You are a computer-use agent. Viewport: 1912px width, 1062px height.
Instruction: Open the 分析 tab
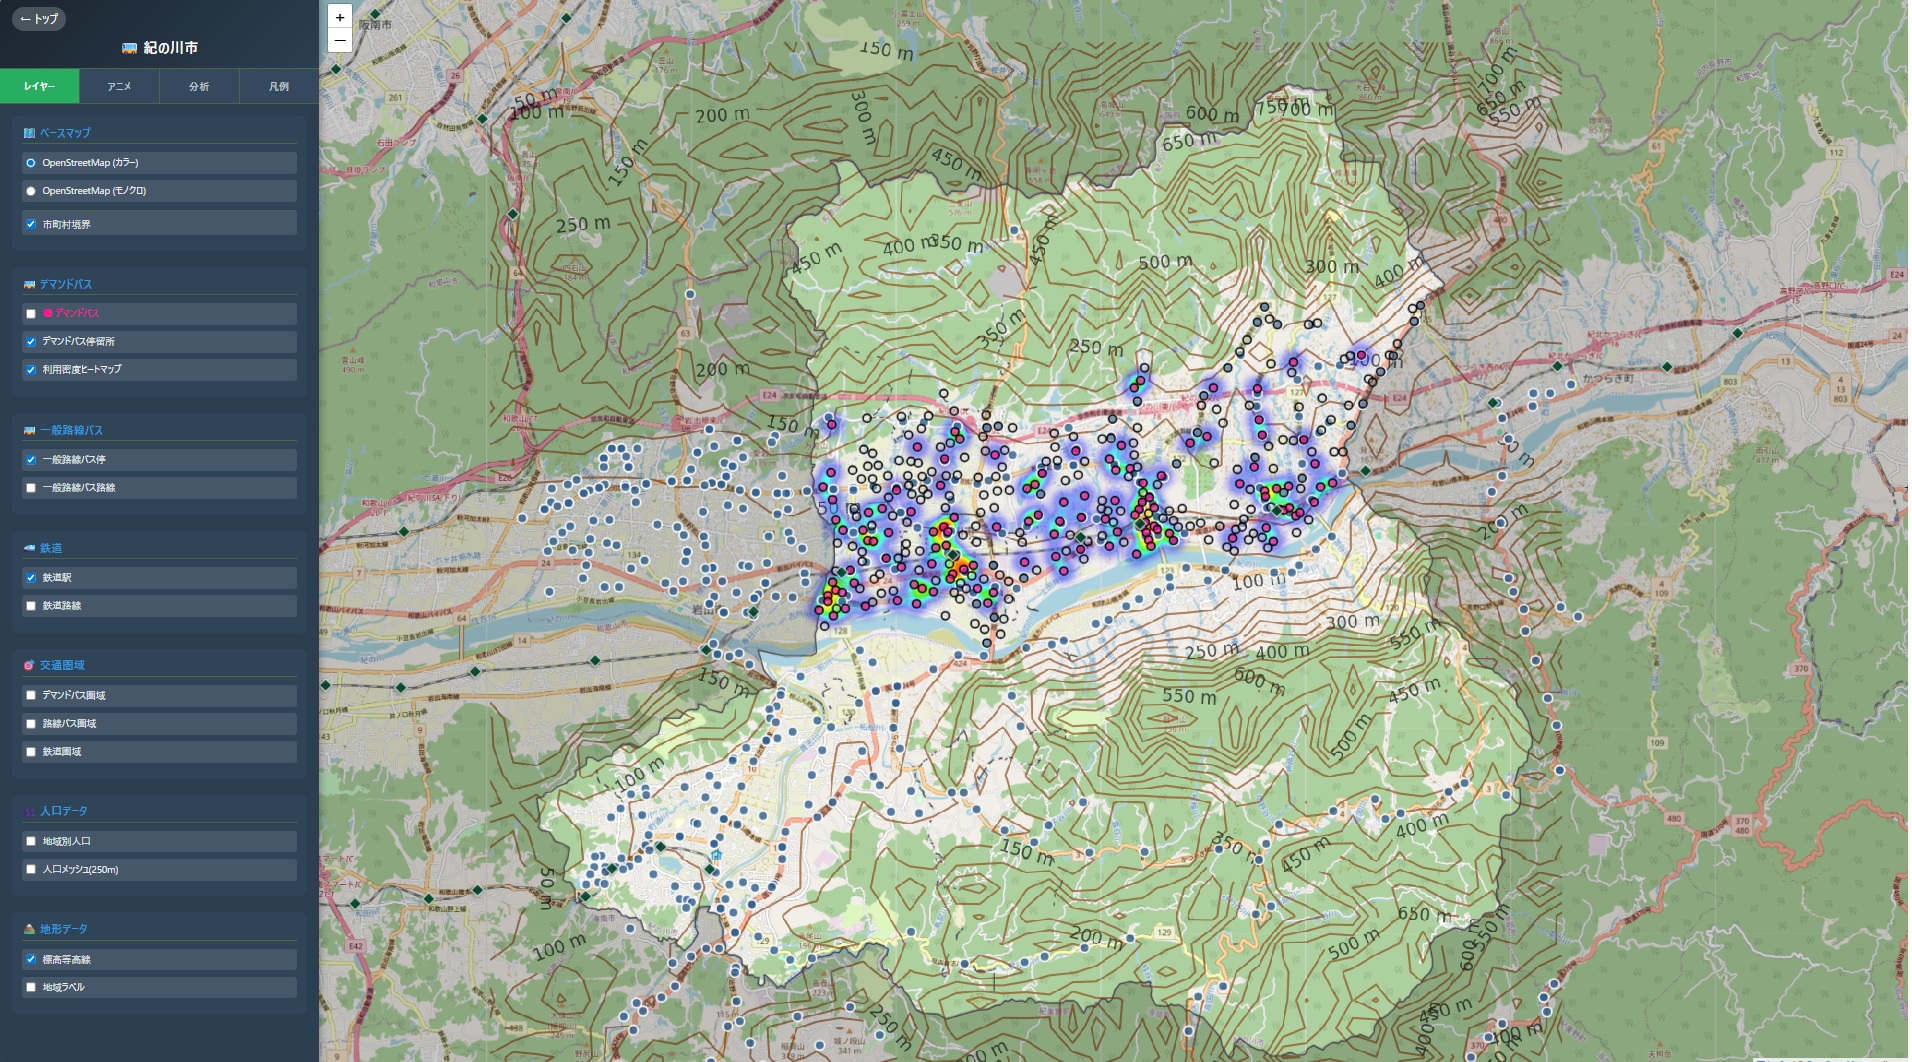point(199,86)
